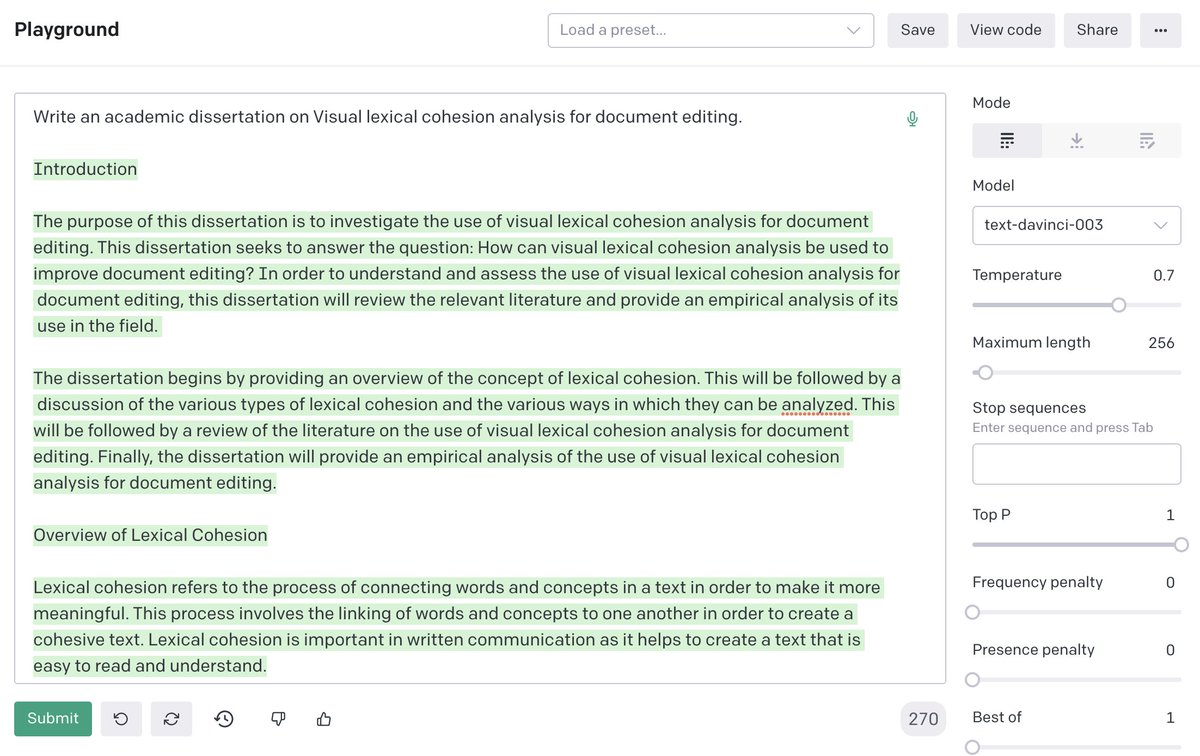Adjust the Temperature slider handle
The width and height of the screenshot is (1200, 756).
(x=1119, y=305)
